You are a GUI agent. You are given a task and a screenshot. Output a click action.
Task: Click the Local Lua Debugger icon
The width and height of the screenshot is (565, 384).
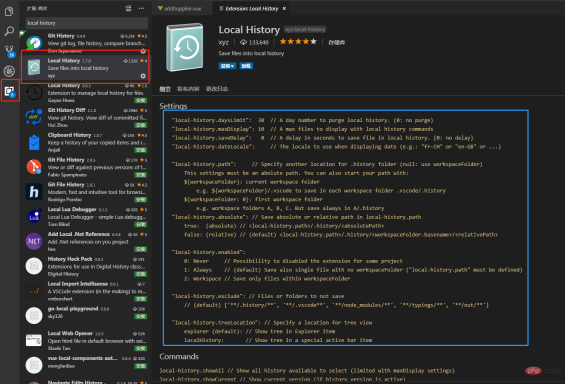click(x=34, y=216)
